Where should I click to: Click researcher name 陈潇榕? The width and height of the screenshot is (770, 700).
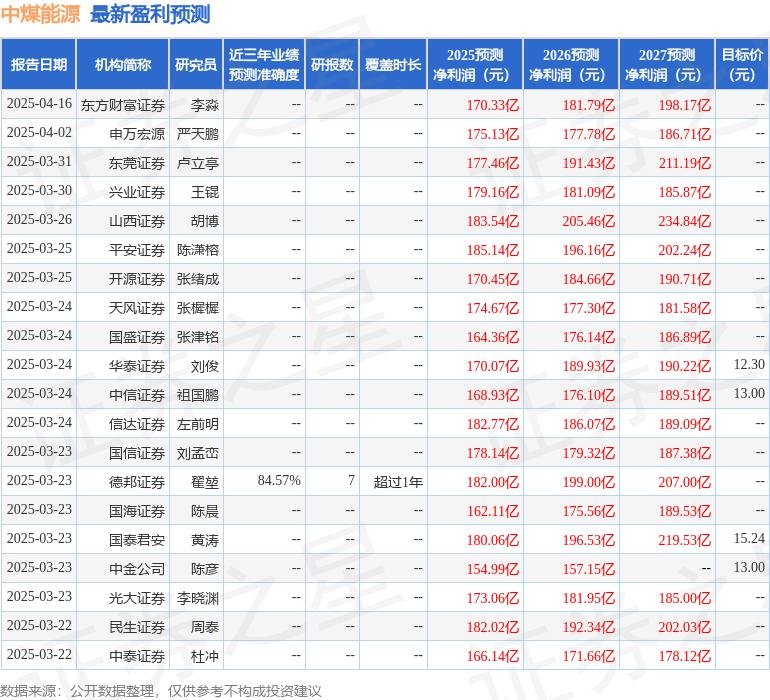198,250
